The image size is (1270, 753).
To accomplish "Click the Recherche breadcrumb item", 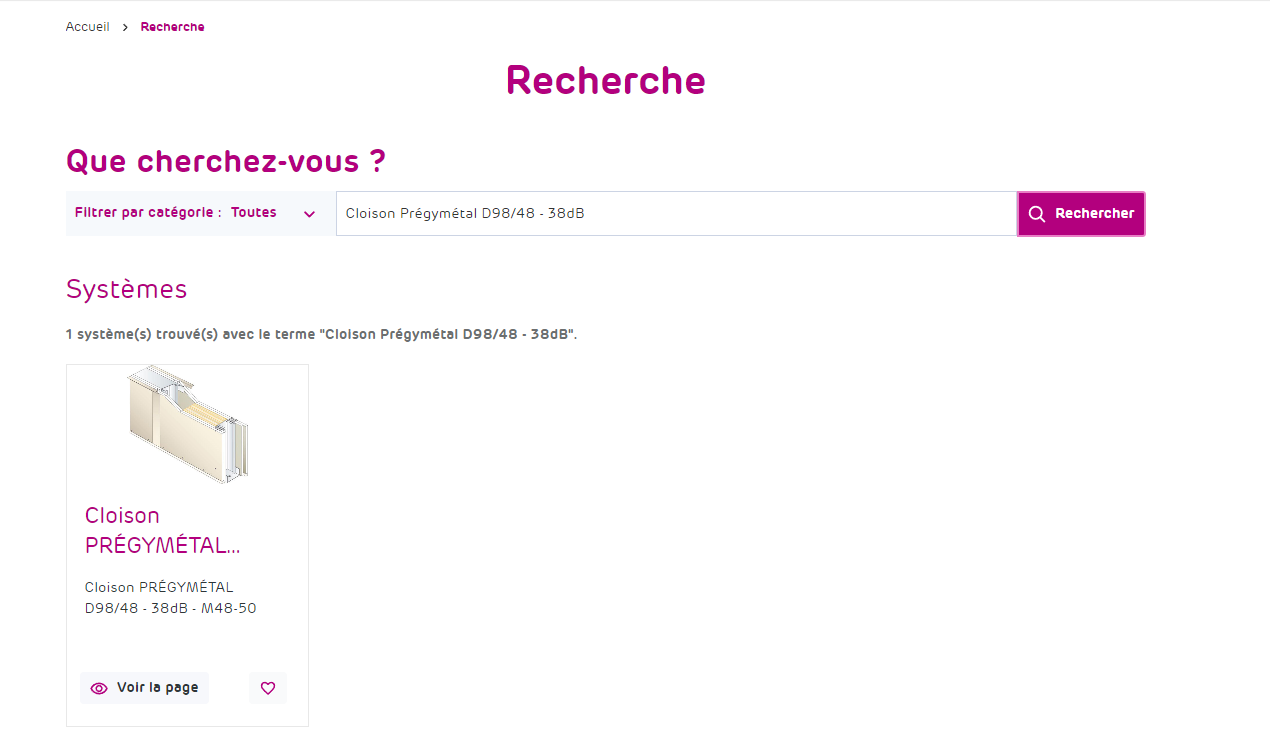I will [172, 27].
